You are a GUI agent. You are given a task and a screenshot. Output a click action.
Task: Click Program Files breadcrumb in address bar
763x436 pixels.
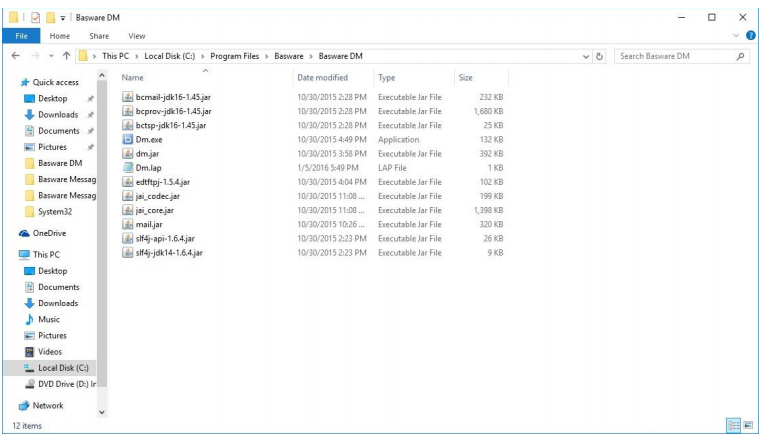(x=235, y=56)
